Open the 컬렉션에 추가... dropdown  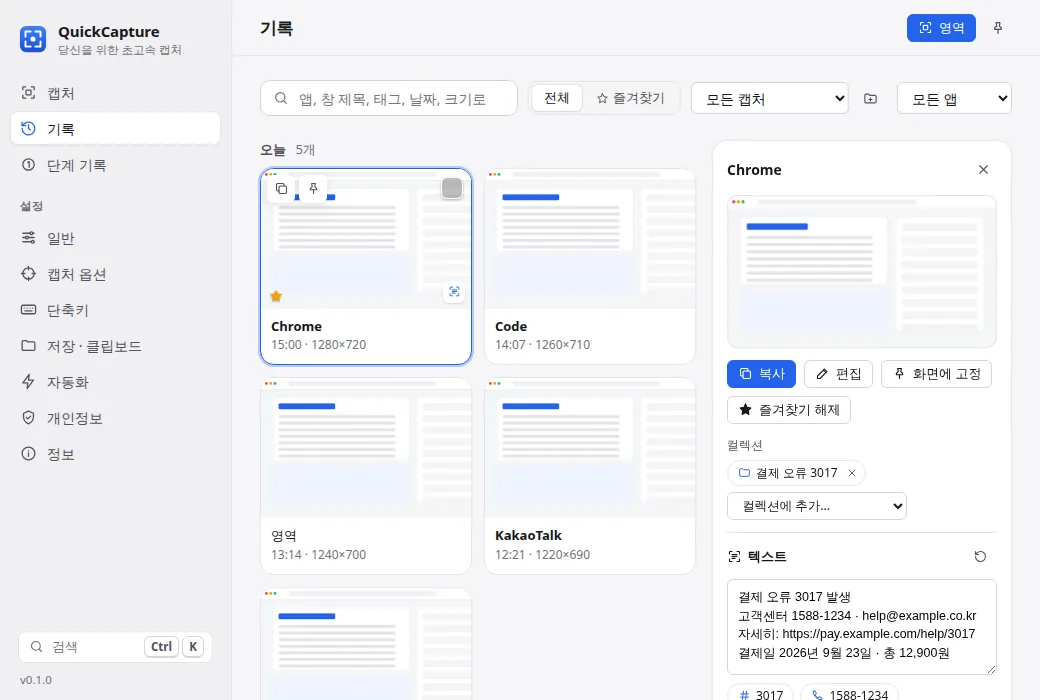[816, 506]
